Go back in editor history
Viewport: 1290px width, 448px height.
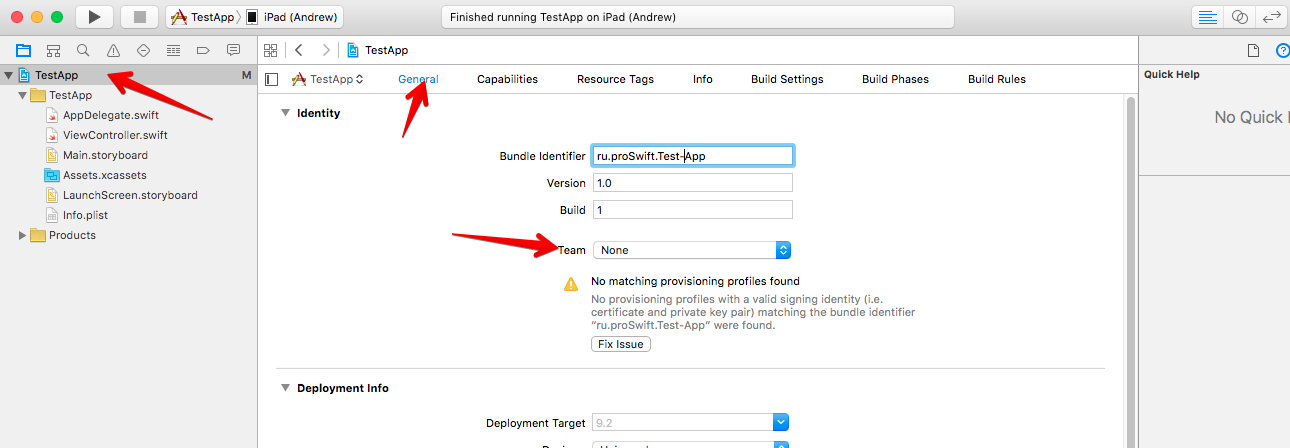[299, 50]
